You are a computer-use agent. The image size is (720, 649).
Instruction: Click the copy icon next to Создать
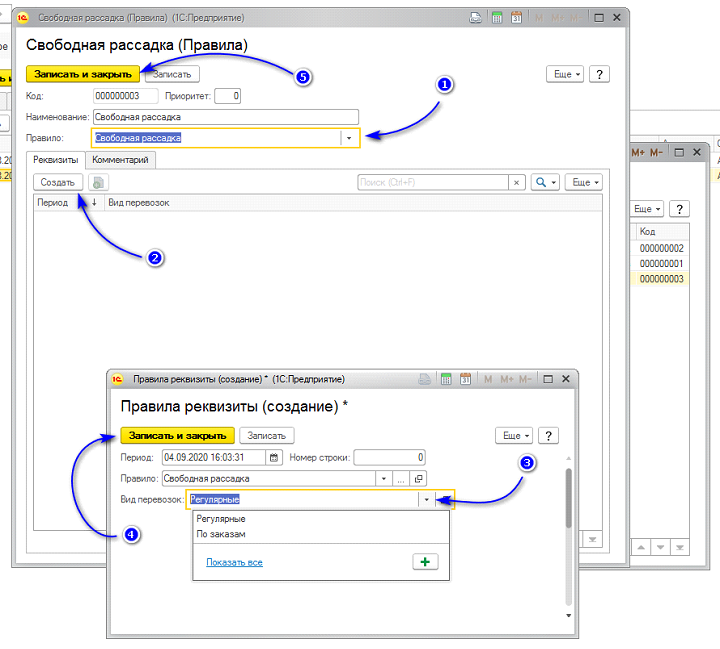(x=99, y=183)
